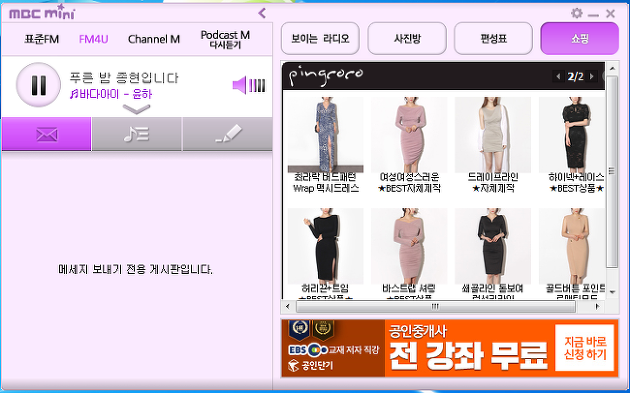Viewport: 630px width, 393px height.
Task: Open blue leopard pattern wrap dress thumbnail
Action: point(326,135)
